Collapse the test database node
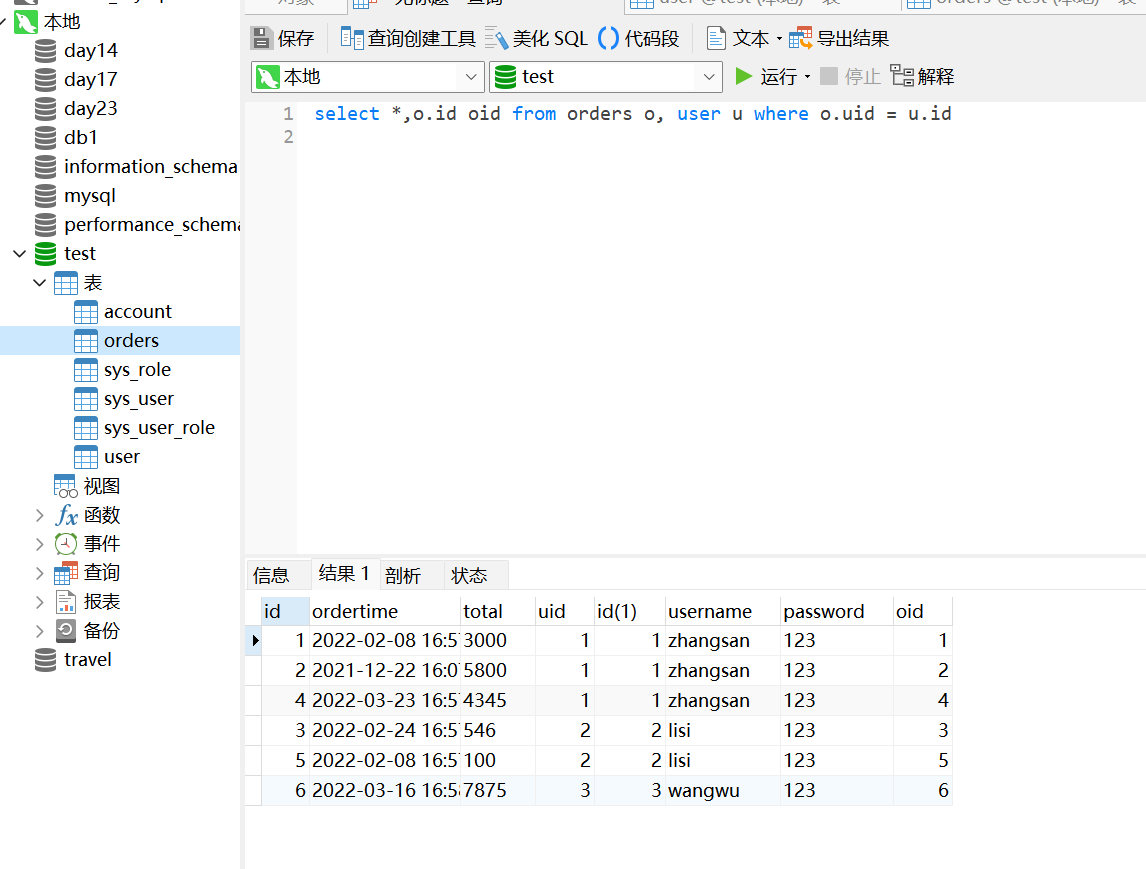This screenshot has height=869, width=1146. tap(20, 254)
